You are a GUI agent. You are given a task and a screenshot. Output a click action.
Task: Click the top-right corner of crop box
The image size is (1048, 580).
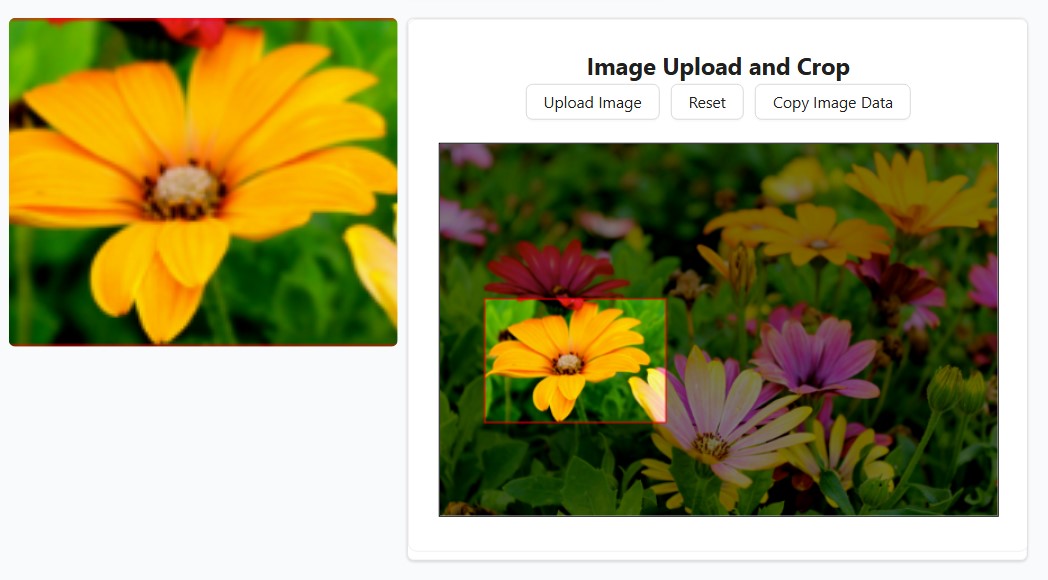(x=666, y=299)
